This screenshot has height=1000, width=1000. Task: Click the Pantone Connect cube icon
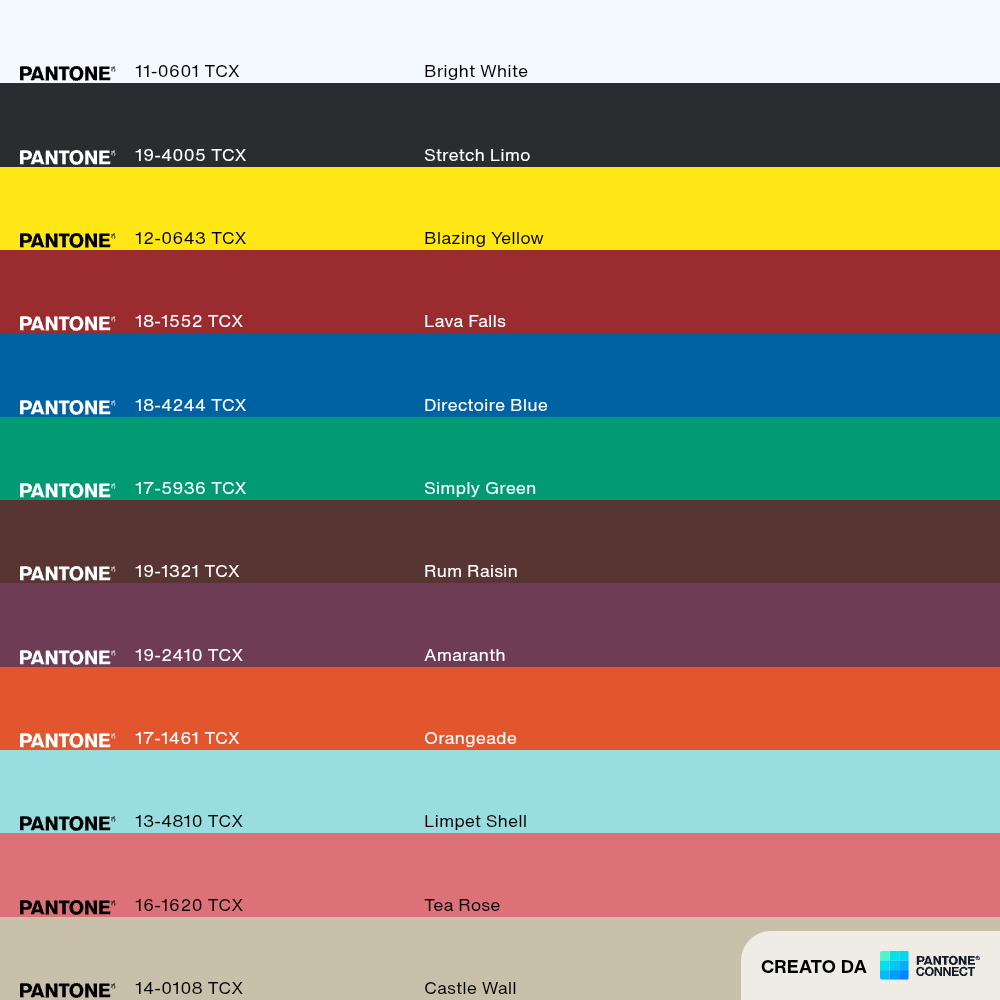pos(893,965)
